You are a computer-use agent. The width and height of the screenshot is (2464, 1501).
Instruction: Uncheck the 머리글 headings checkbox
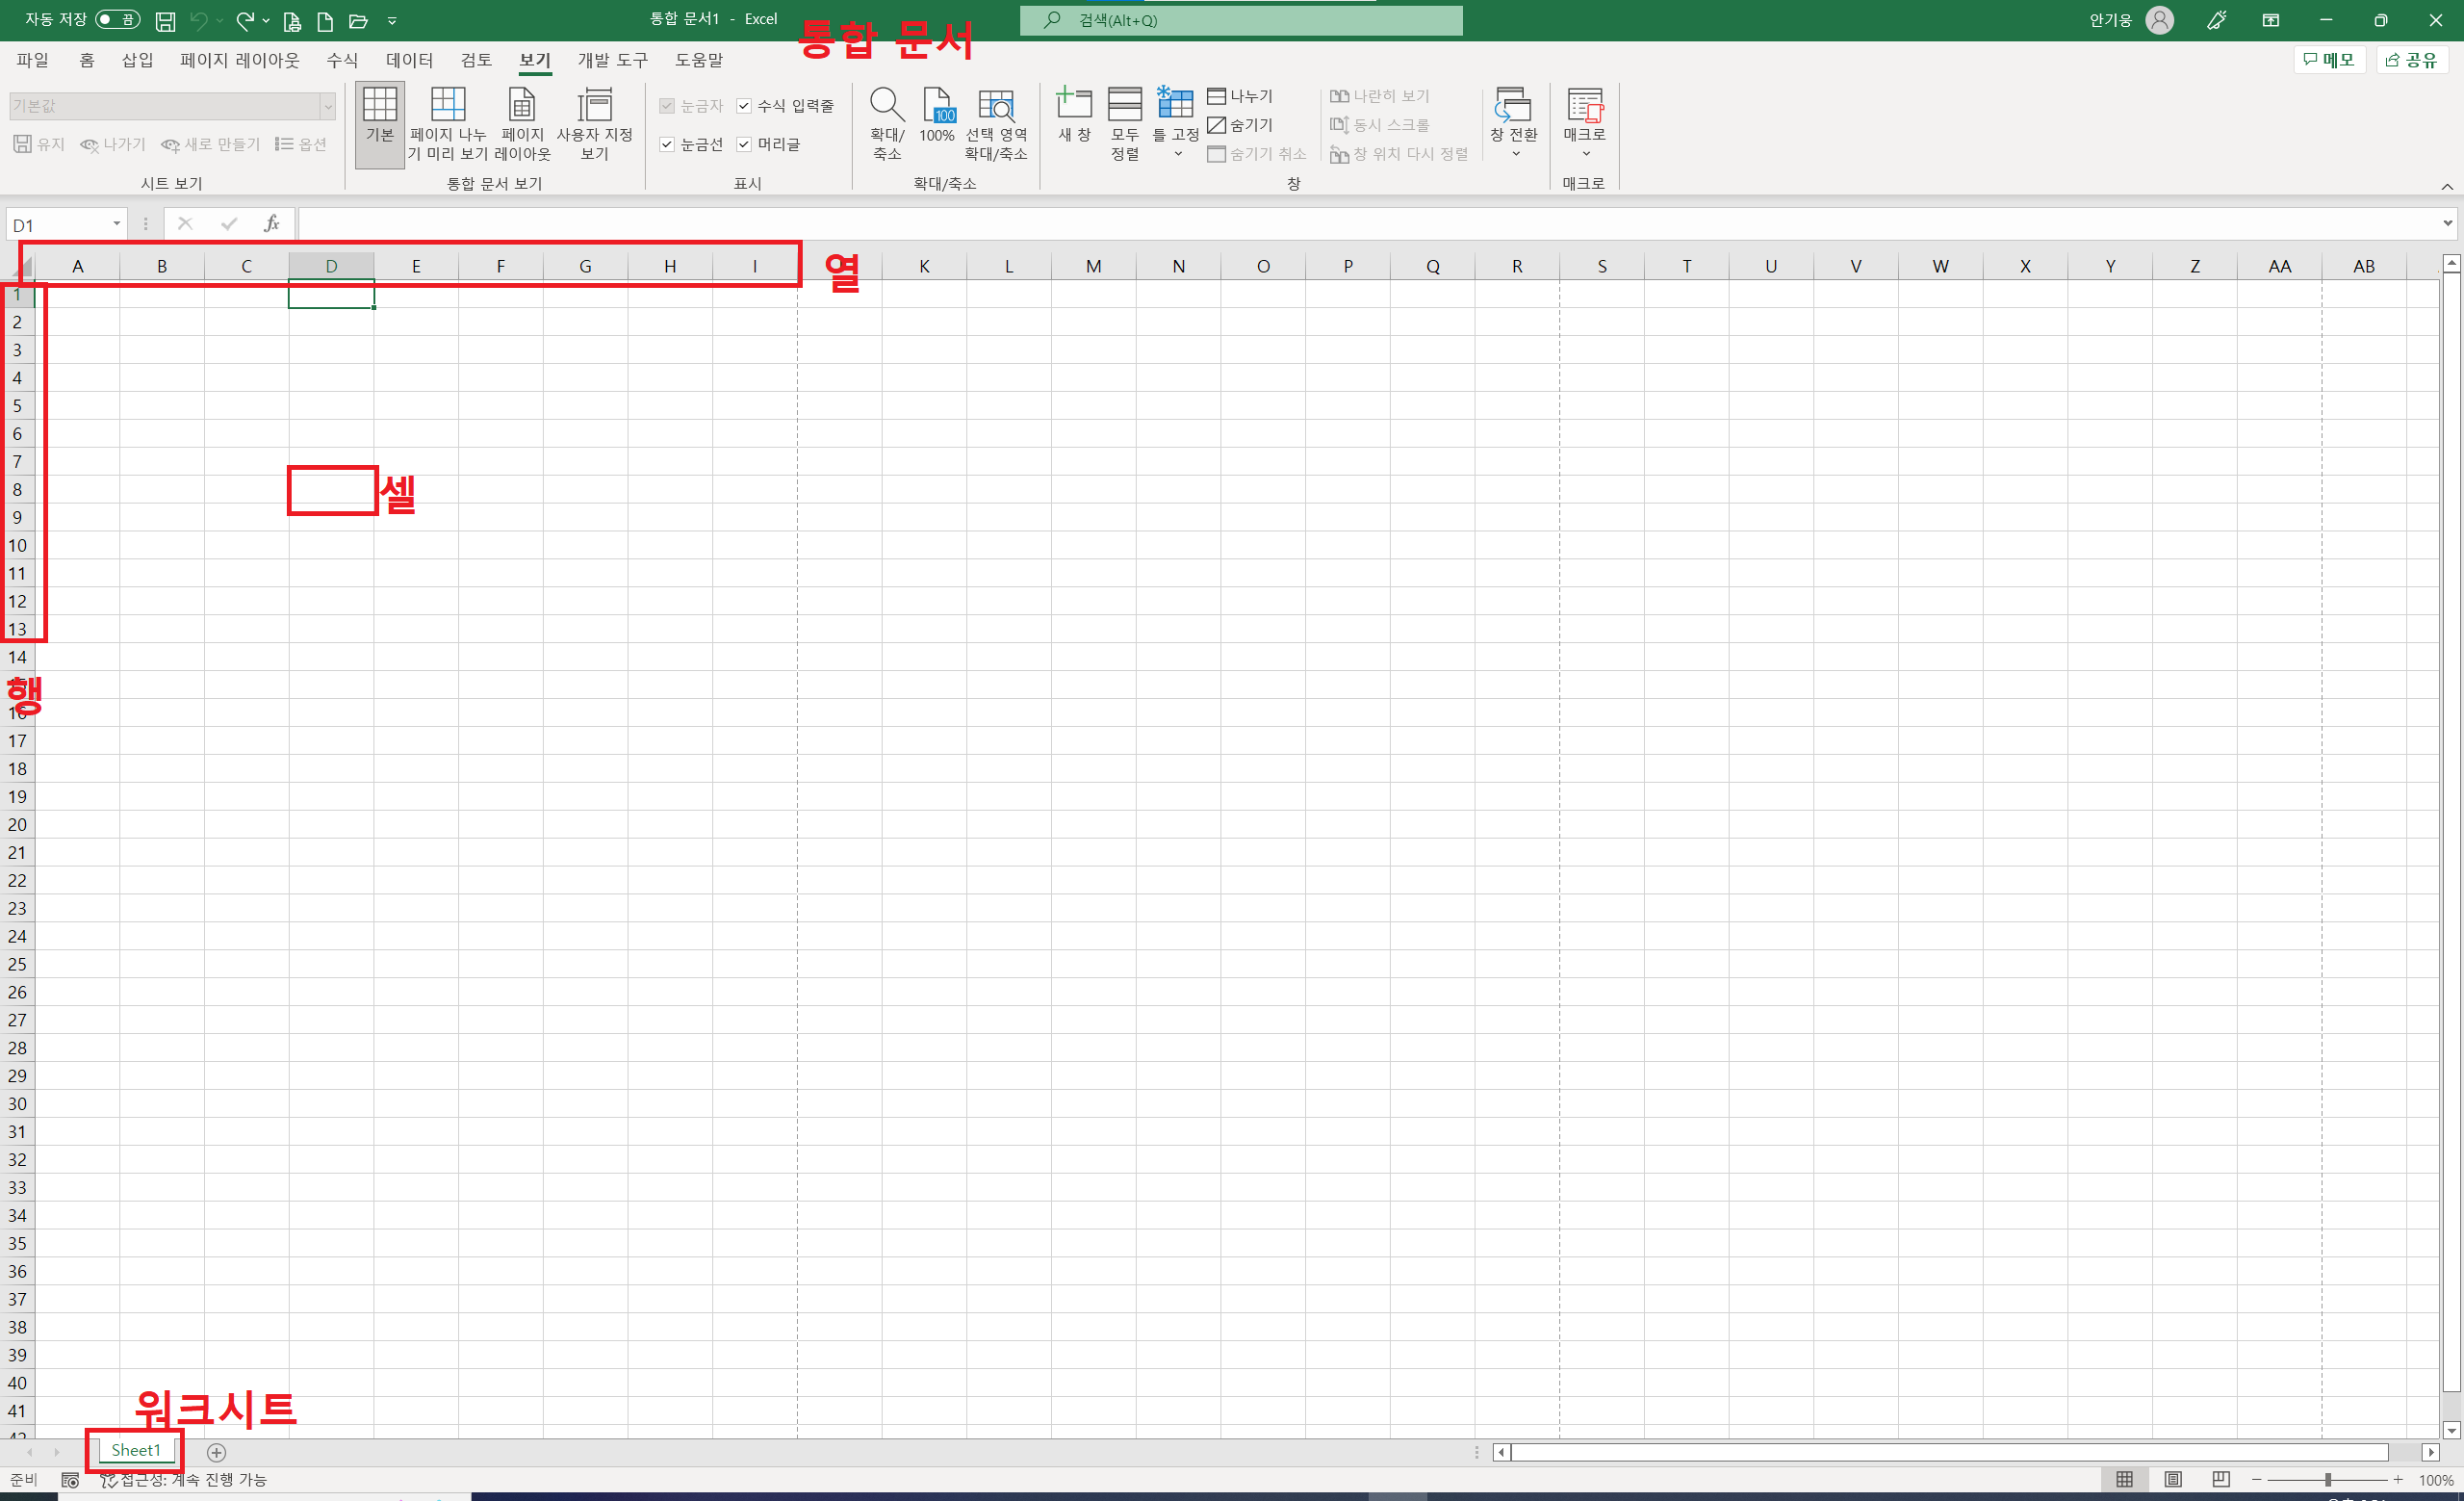click(744, 144)
